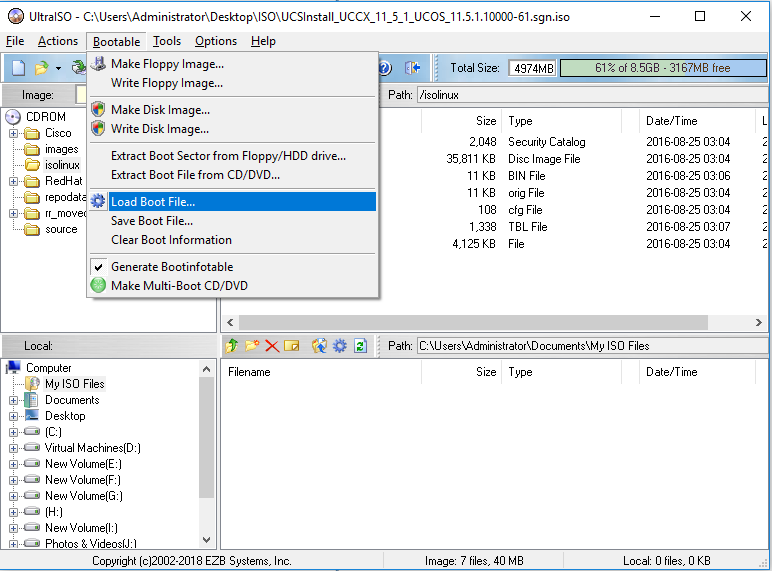This screenshot has height=571, width=772.
Task: Click the local Path field with My ISO Files
Action: (x=592, y=346)
